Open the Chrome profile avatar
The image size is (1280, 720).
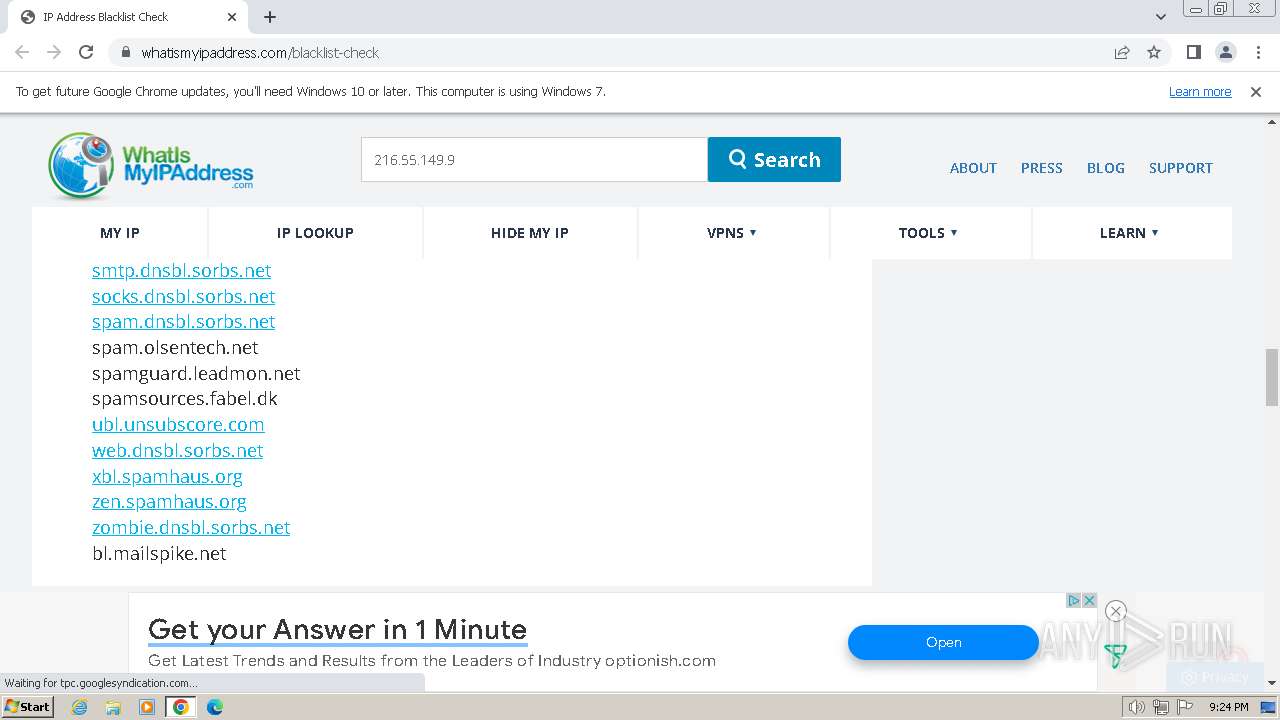point(1225,52)
